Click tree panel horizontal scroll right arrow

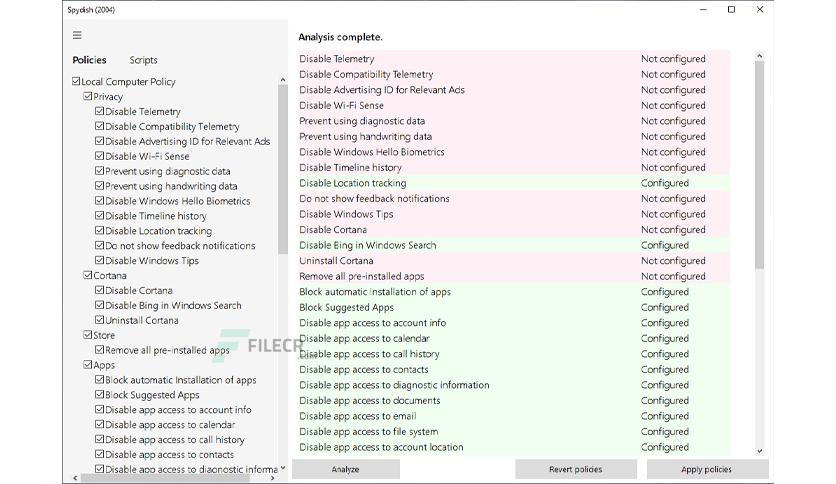[x=272, y=478]
